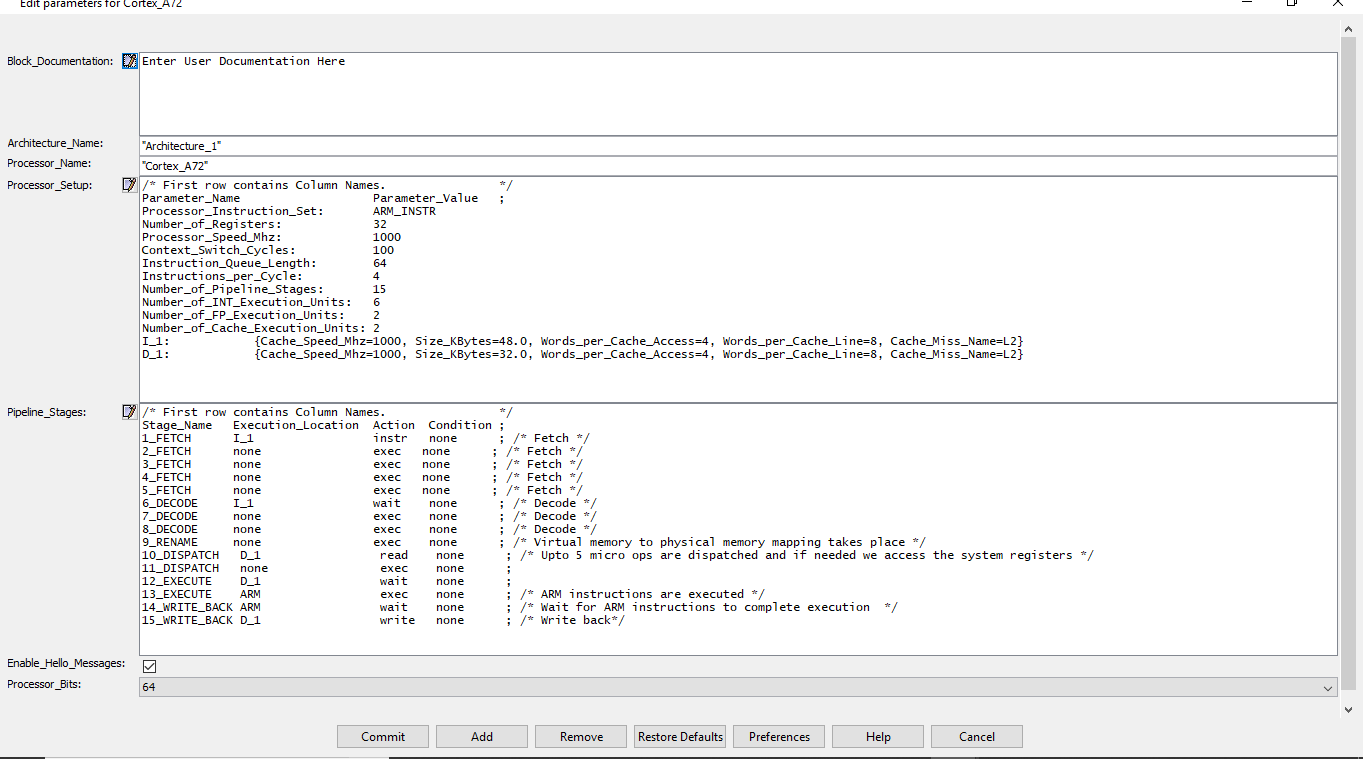Place cursor in the user documentation text area
This screenshot has height=759, width=1363.
tap(738, 93)
